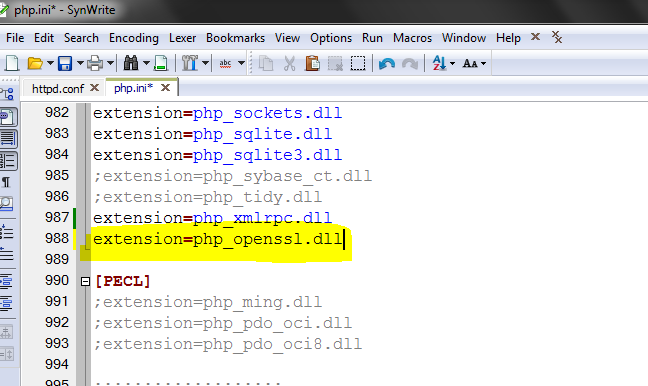Click the line ;extension=php_pdo_oci8.dll

tap(228, 344)
